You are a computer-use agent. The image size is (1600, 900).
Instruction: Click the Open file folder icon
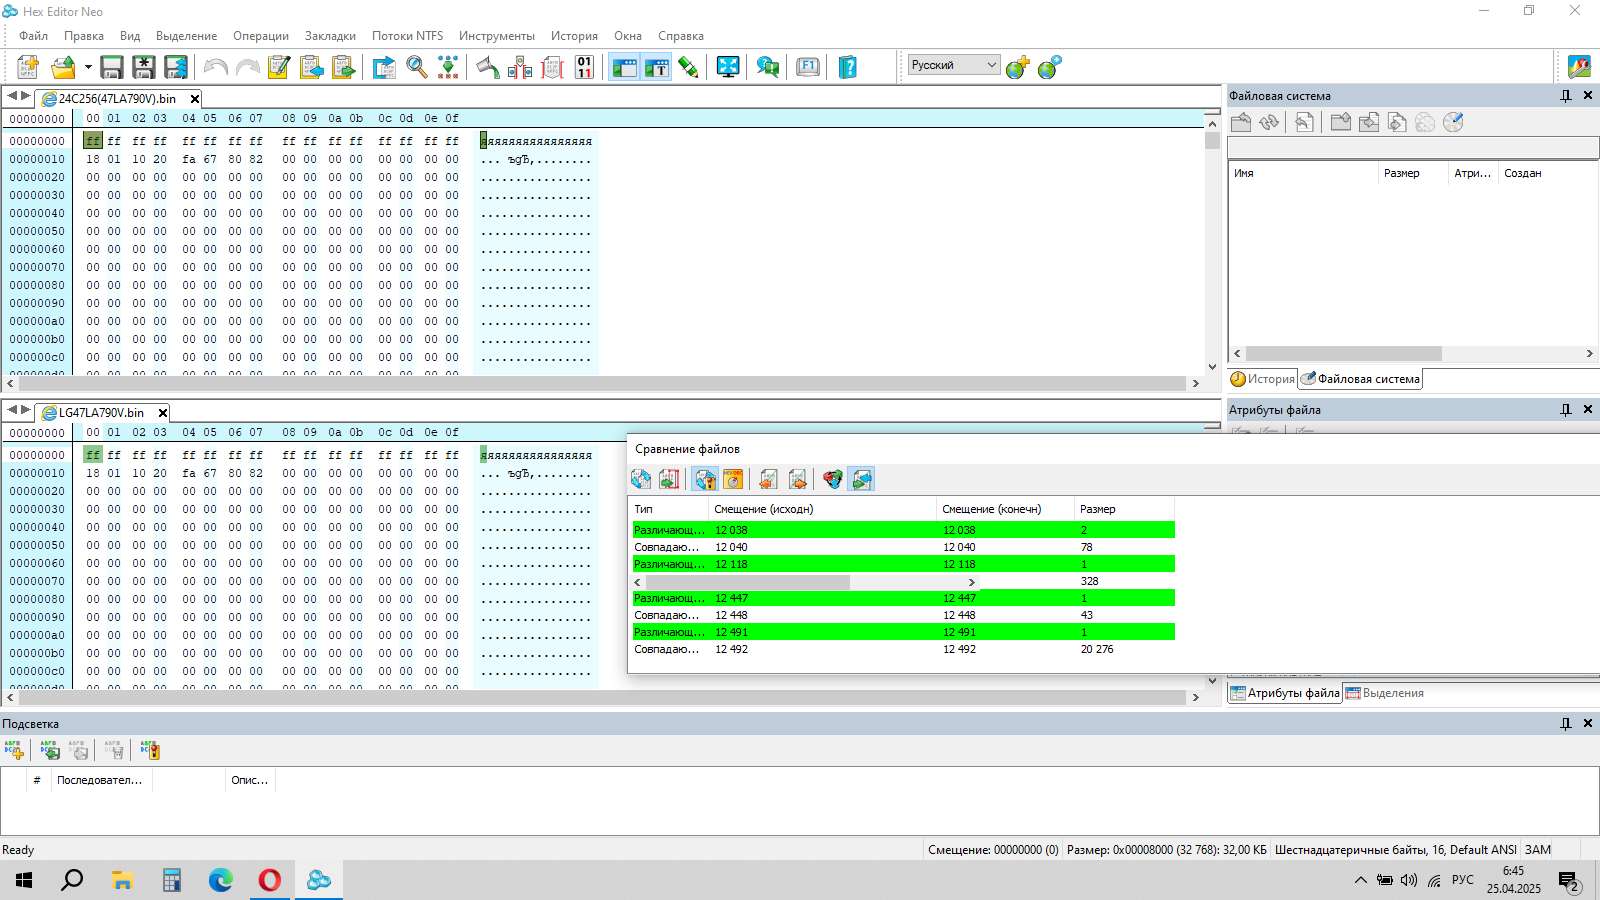tap(64, 67)
